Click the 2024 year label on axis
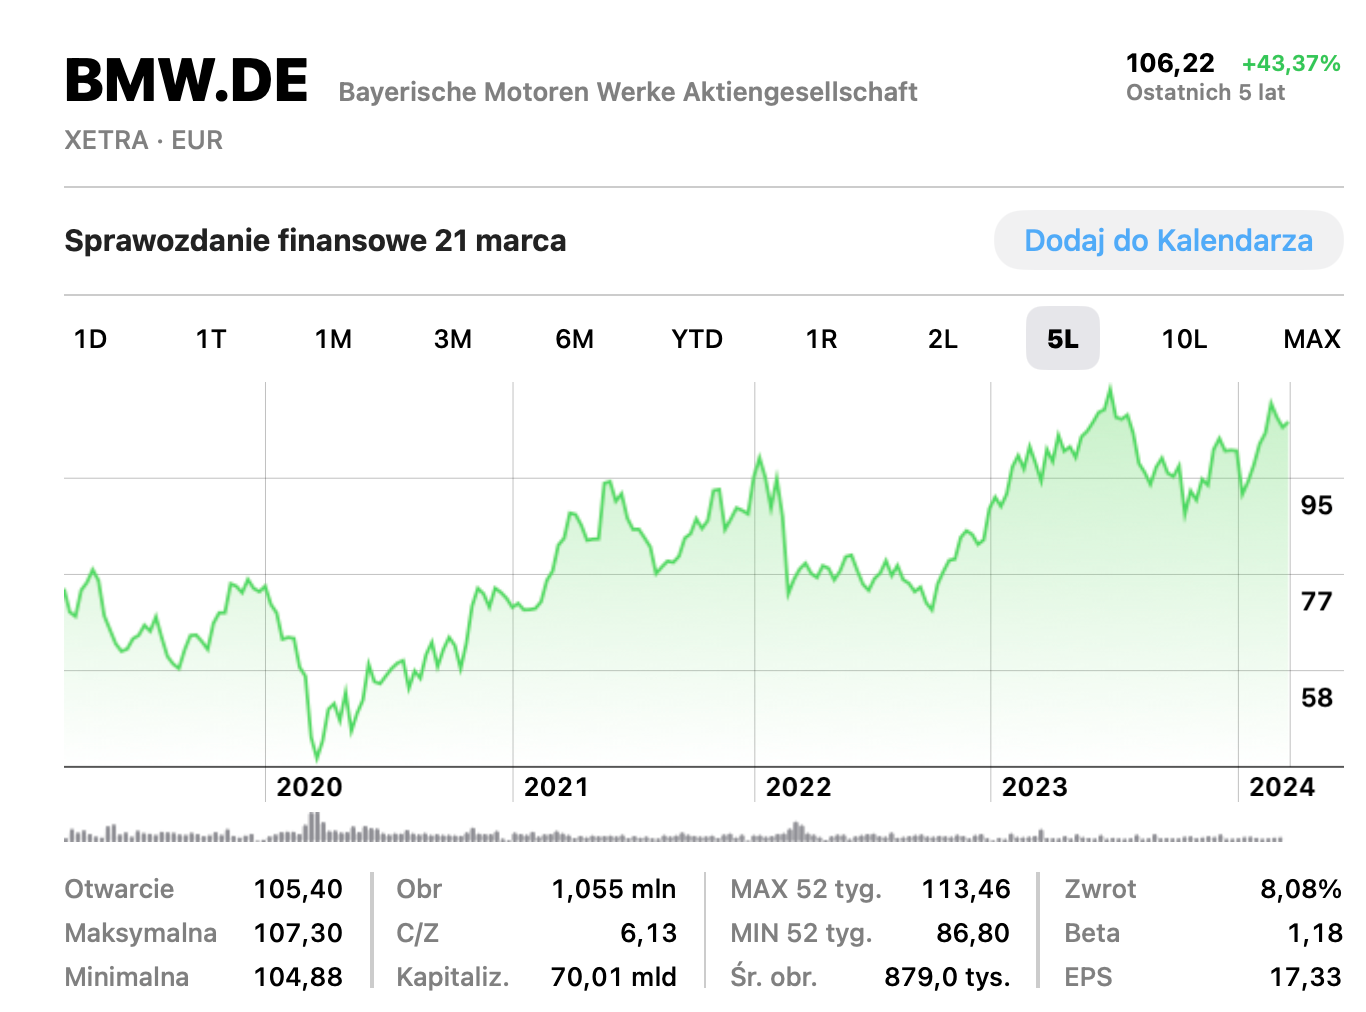 [x=1282, y=787]
